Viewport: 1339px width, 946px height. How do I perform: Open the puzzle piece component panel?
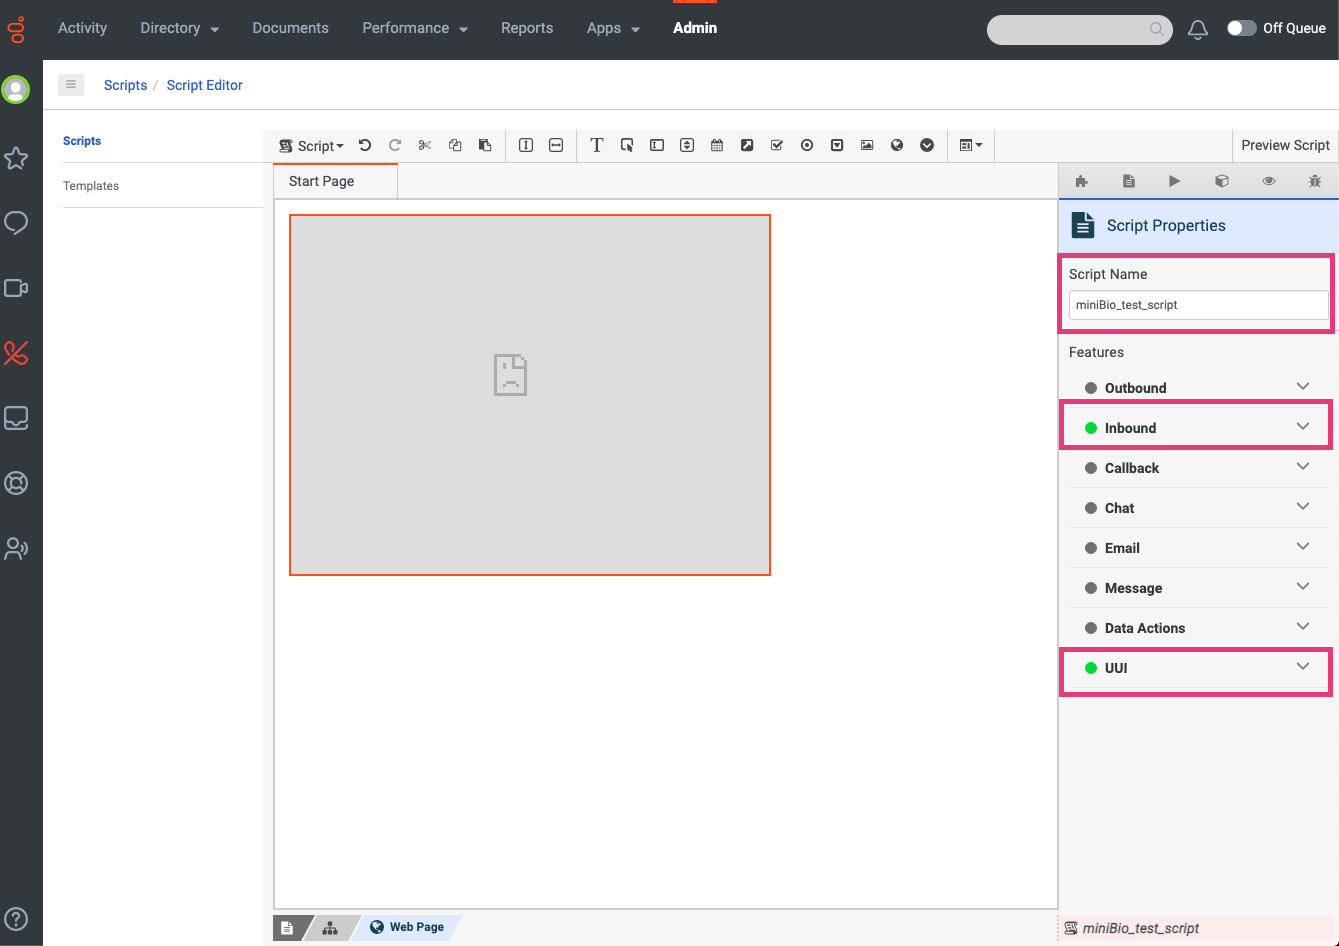click(x=1081, y=181)
